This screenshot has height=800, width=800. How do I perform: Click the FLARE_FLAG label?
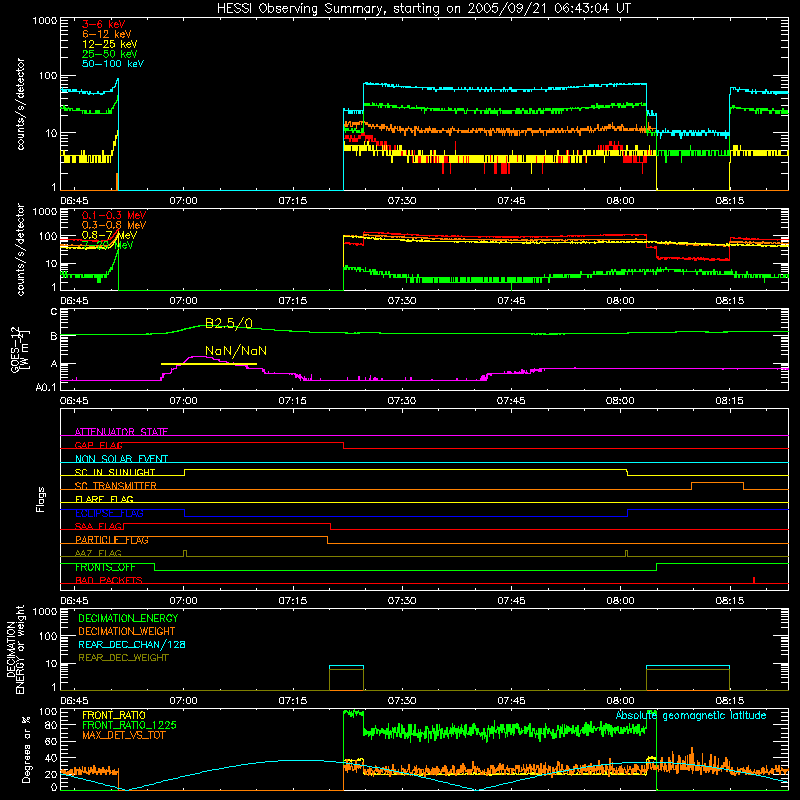coord(104,499)
